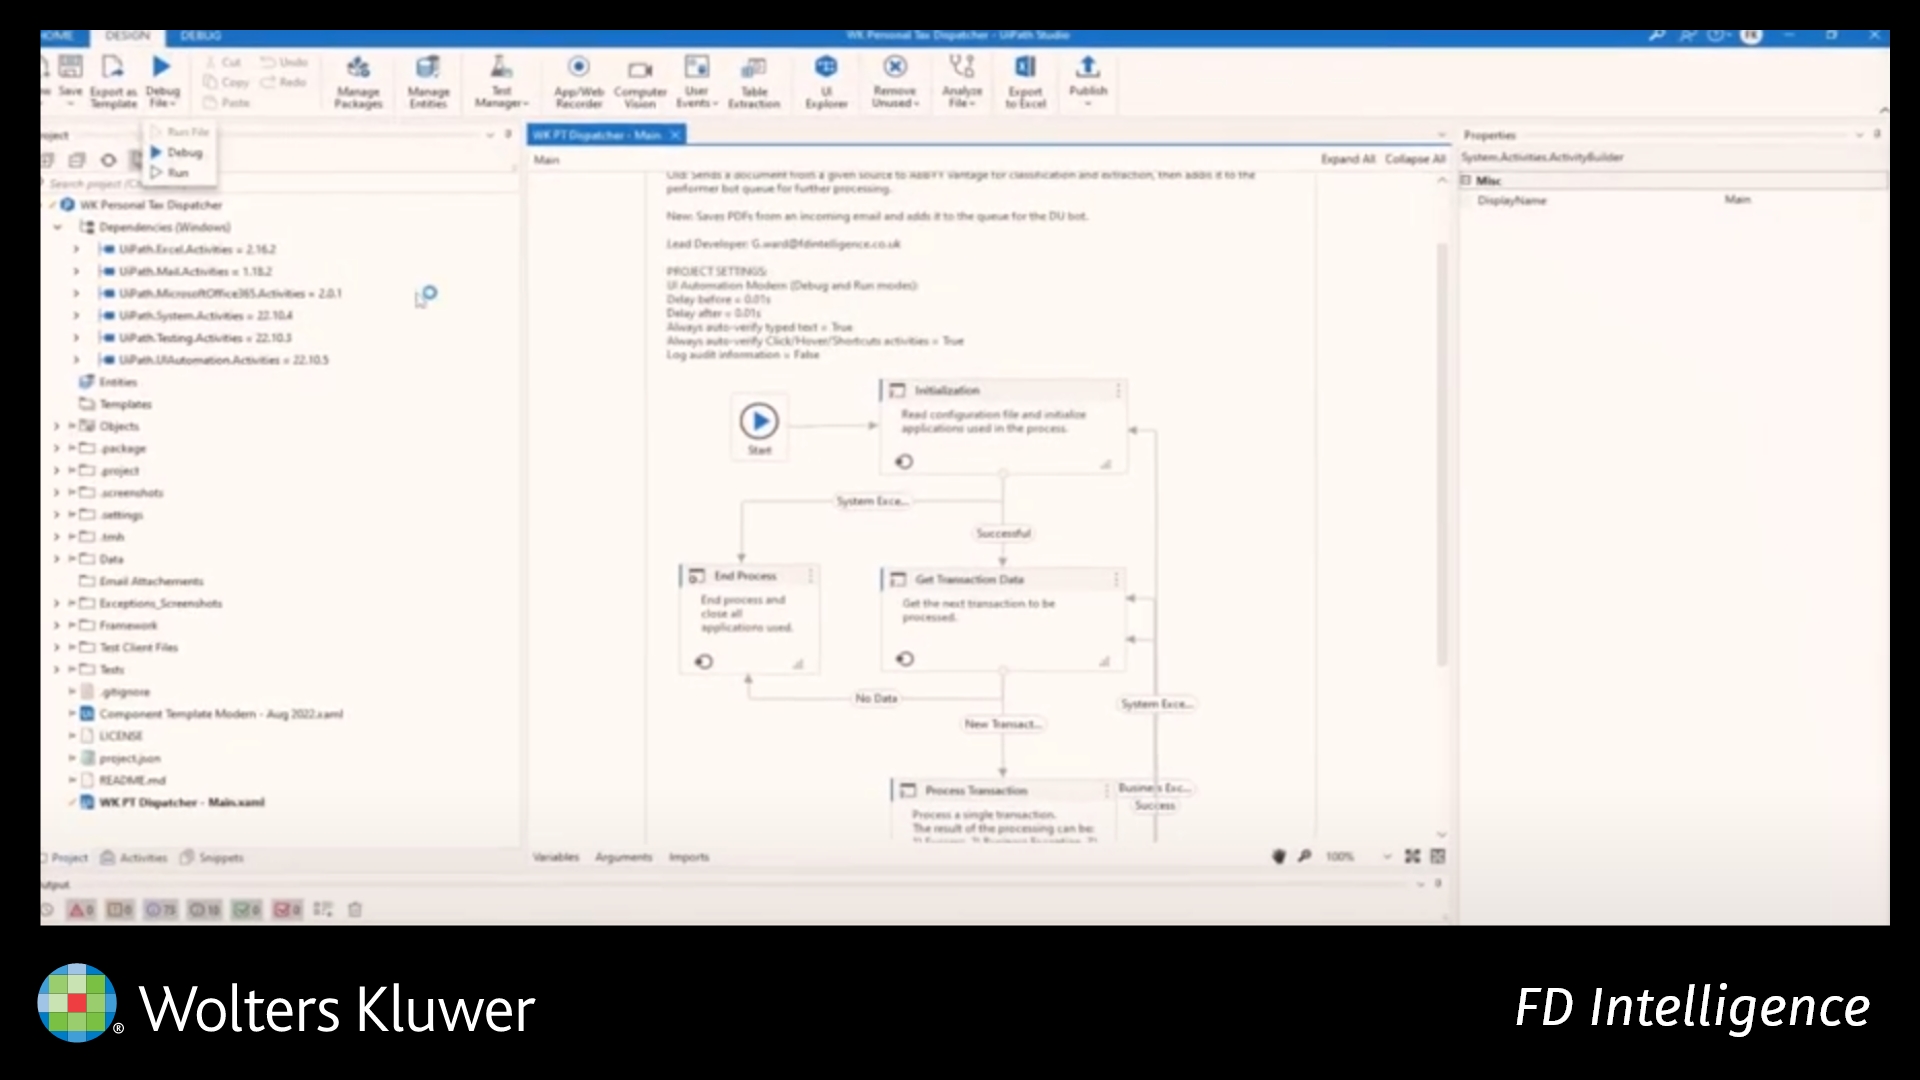Open the Variables panel at designer bottom
The image size is (1920, 1080).
[555, 857]
